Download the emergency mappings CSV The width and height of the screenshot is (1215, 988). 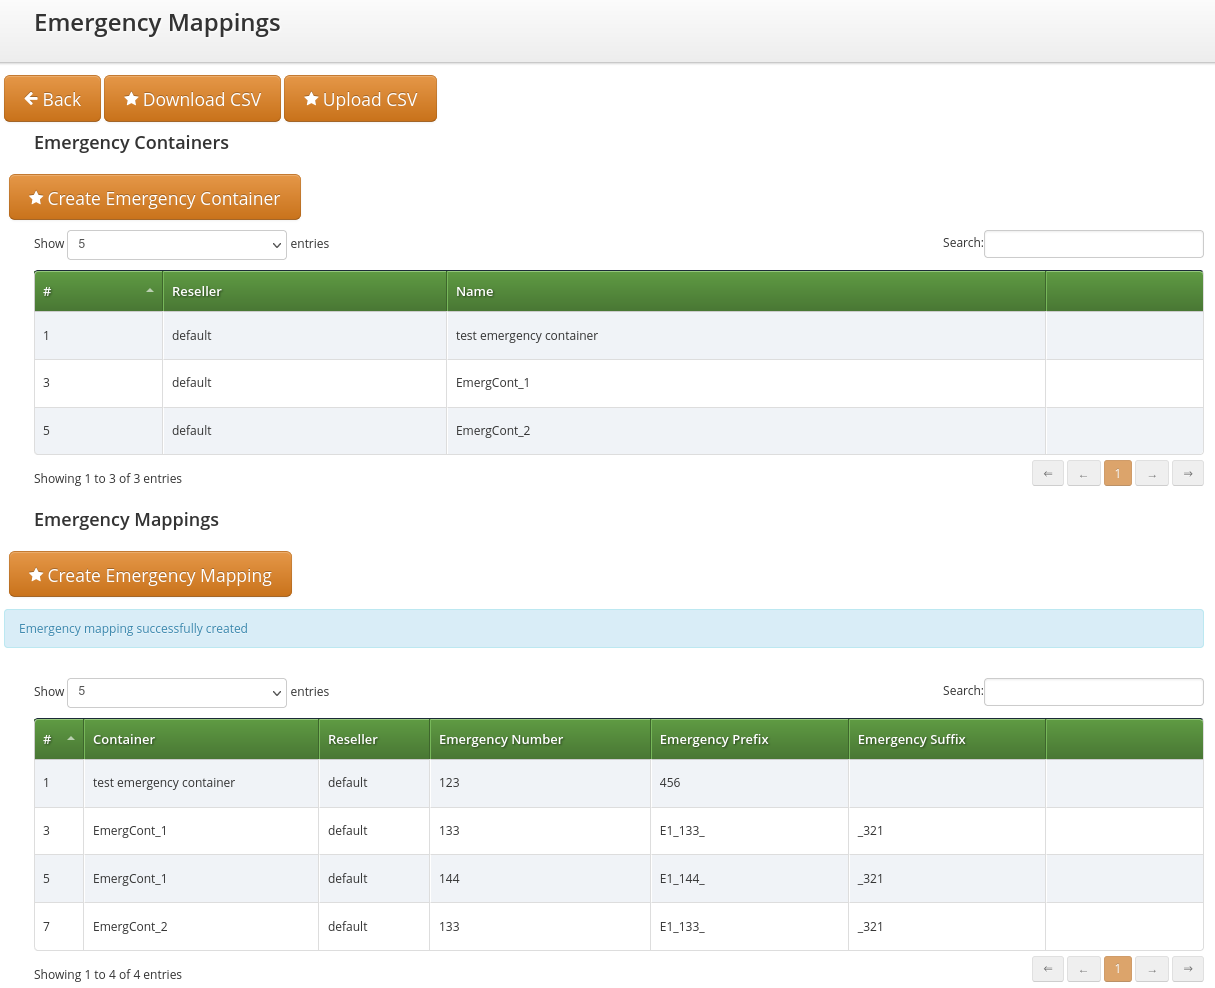coord(192,99)
